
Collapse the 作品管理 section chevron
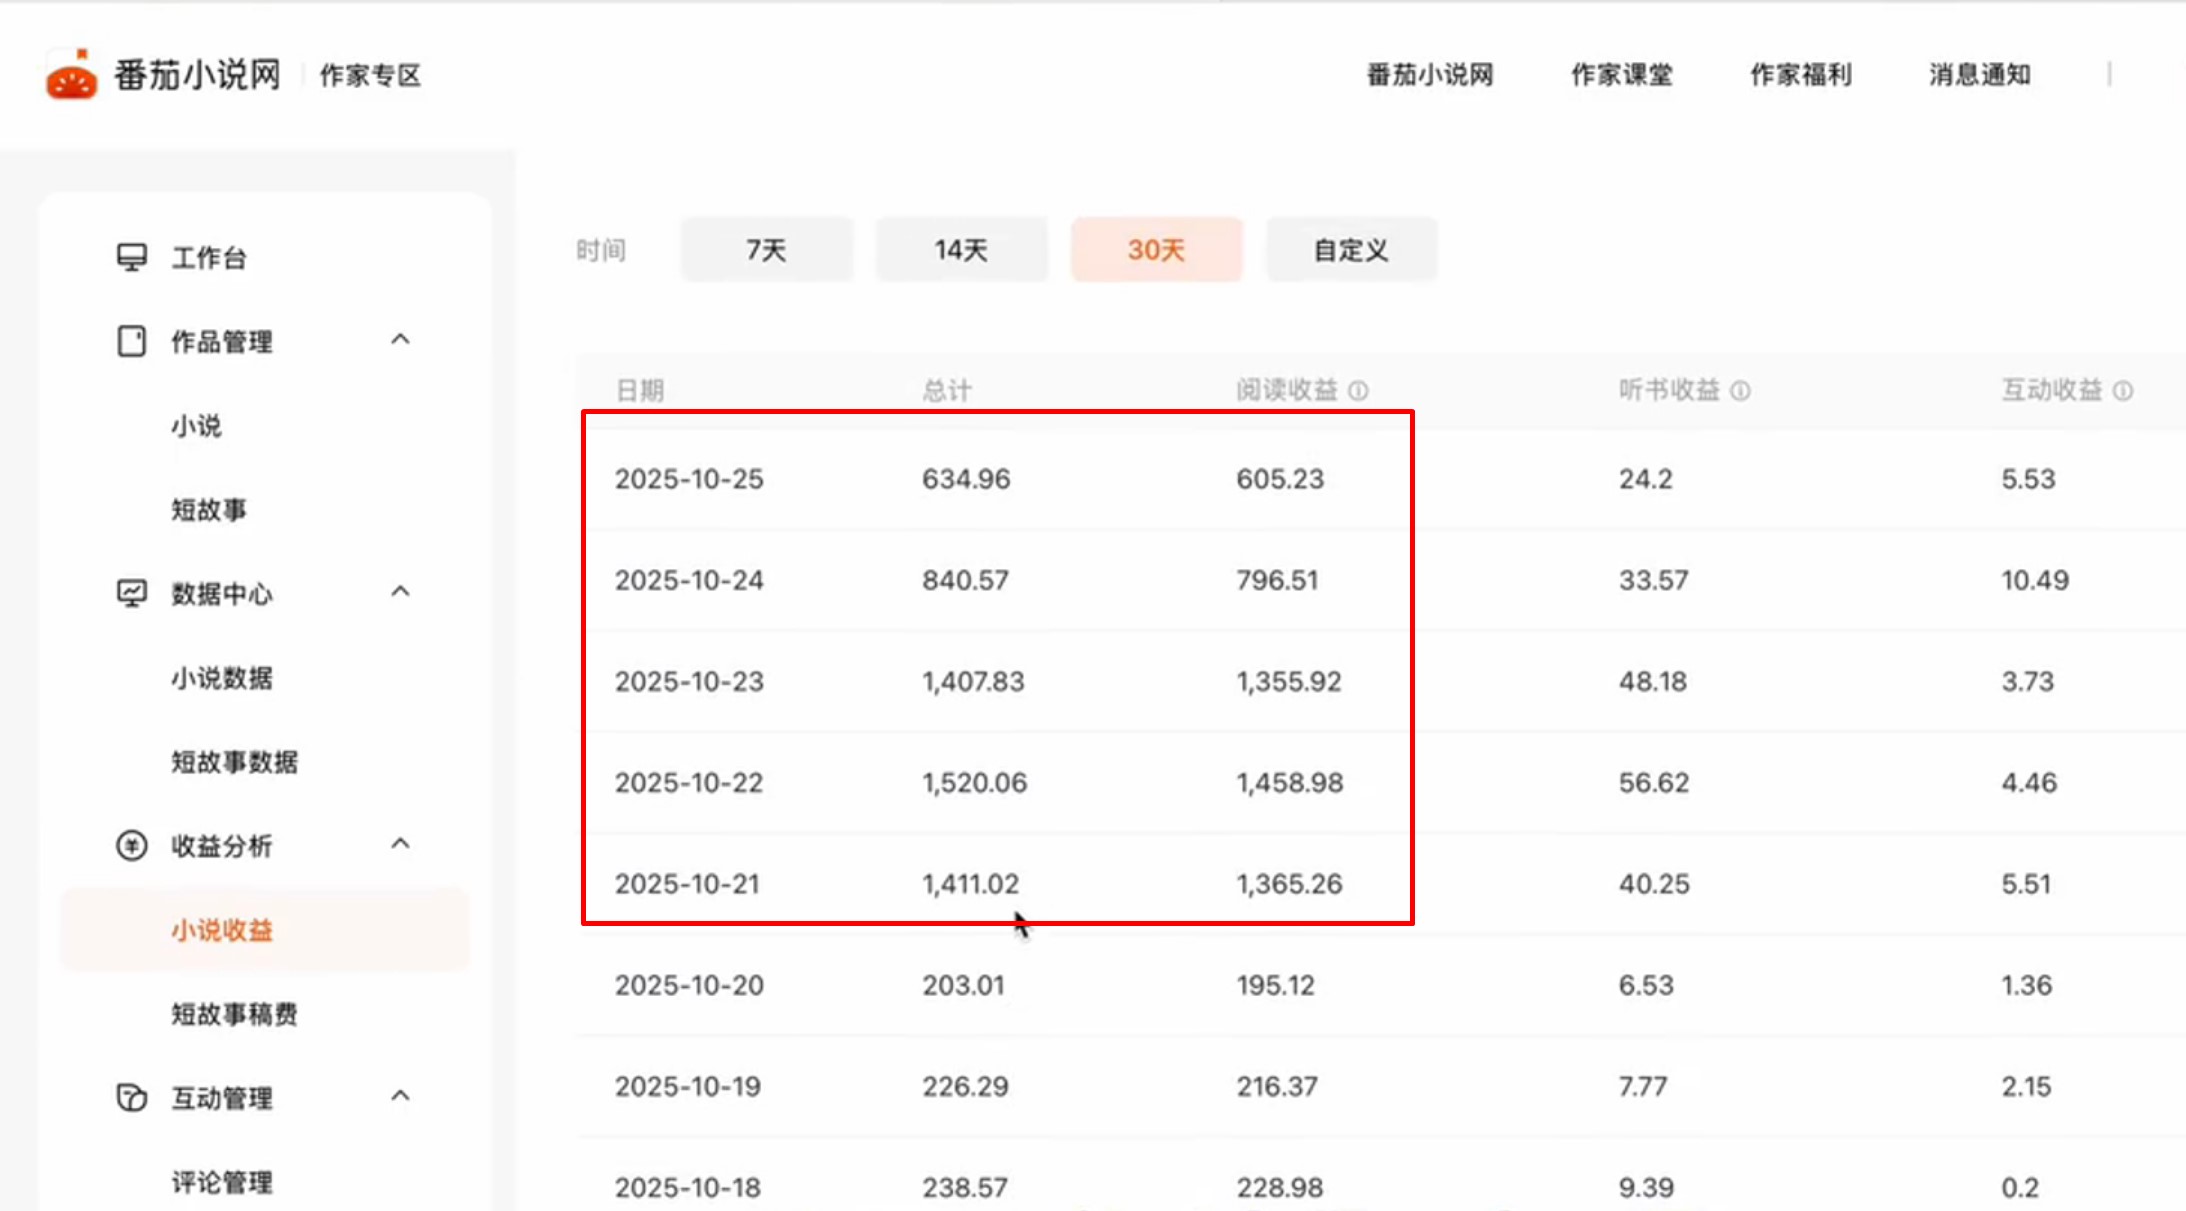pos(402,340)
